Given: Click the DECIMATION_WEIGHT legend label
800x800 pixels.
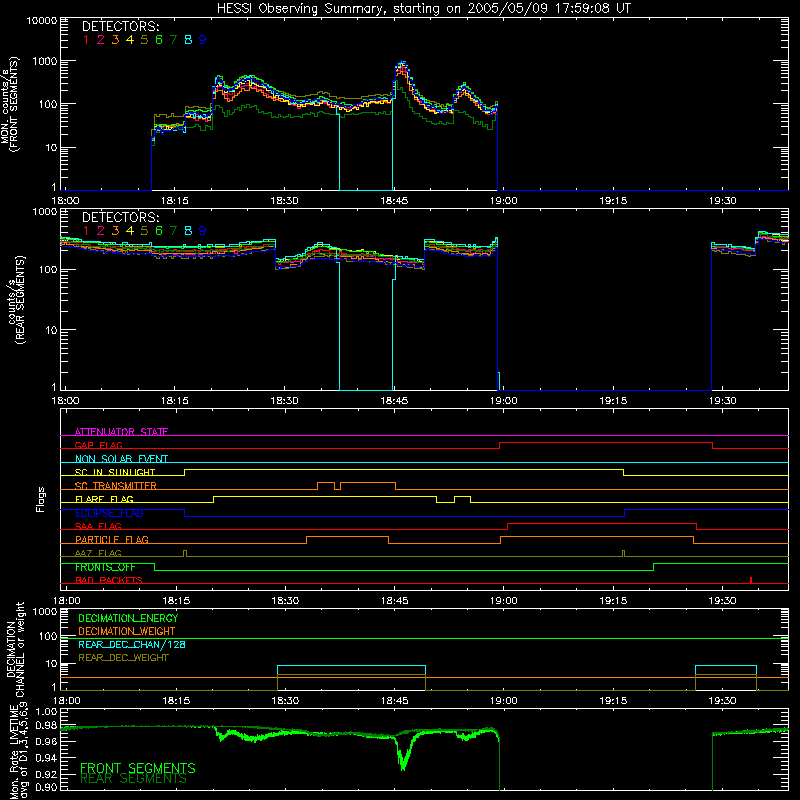Looking at the screenshot, I should [x=127, y=631].
